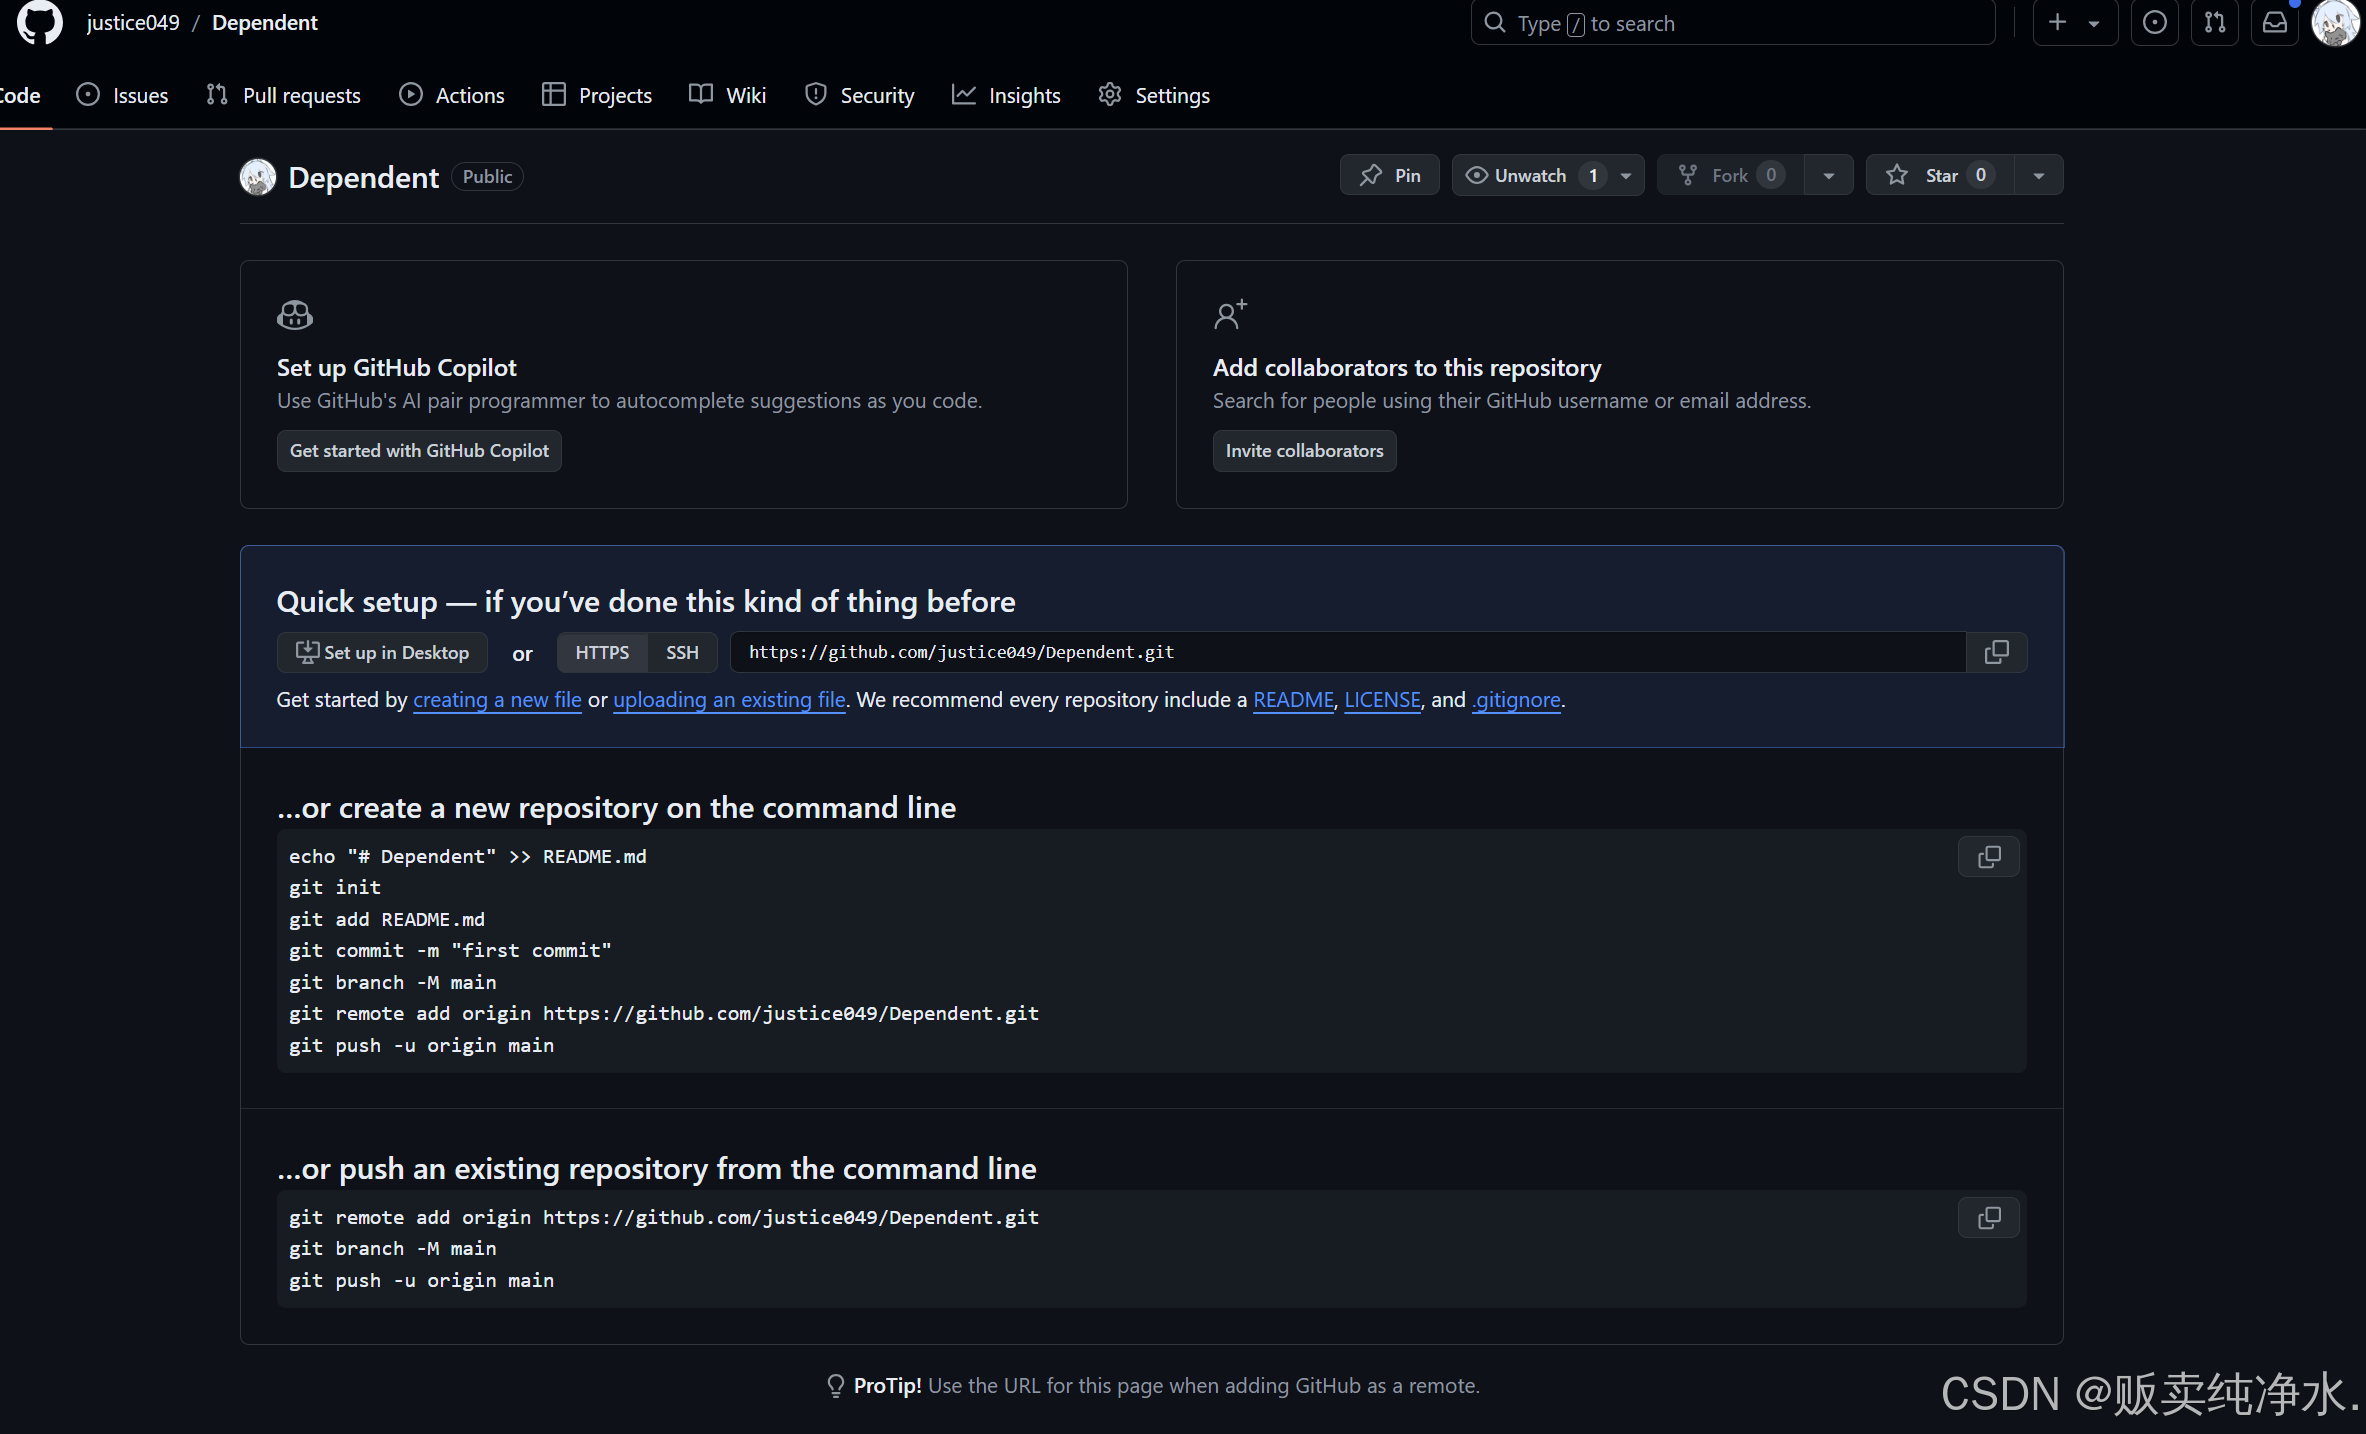Viewport: 2366px width, 1434px height.
Task: Switch to the Issues tab
Action: coord(122,95)
